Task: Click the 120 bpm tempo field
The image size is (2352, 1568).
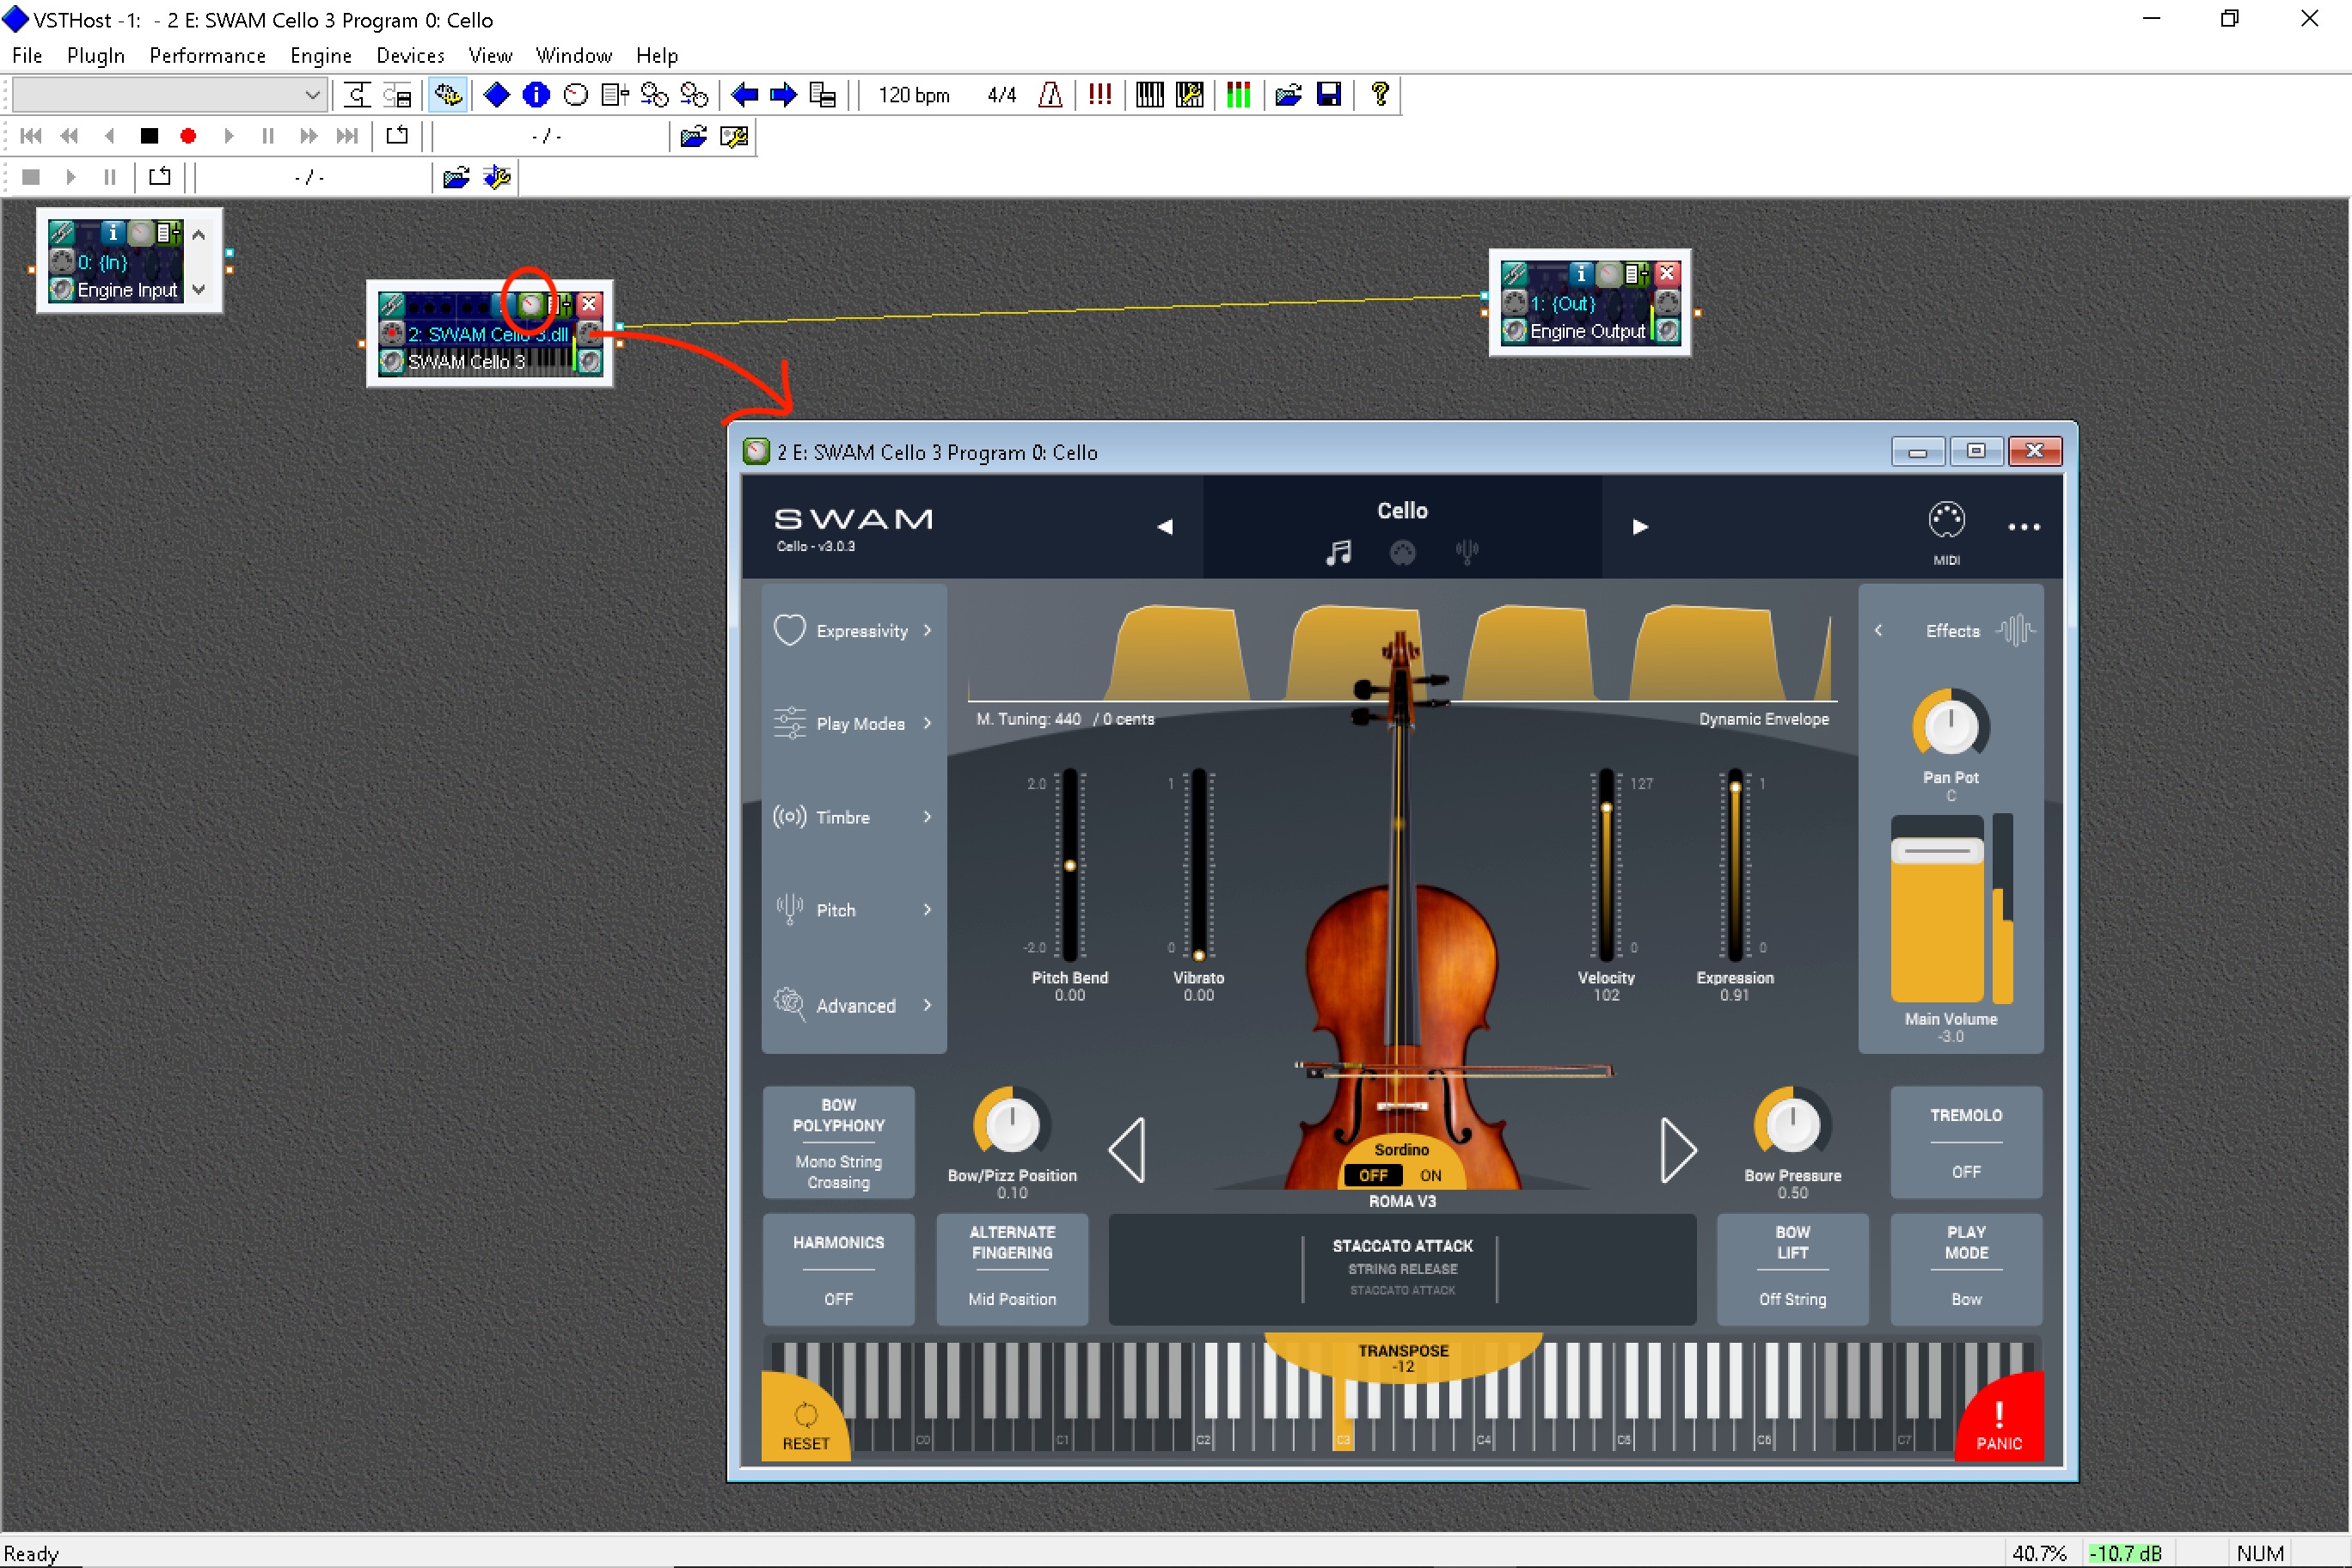Action: (x=913, y=95)
